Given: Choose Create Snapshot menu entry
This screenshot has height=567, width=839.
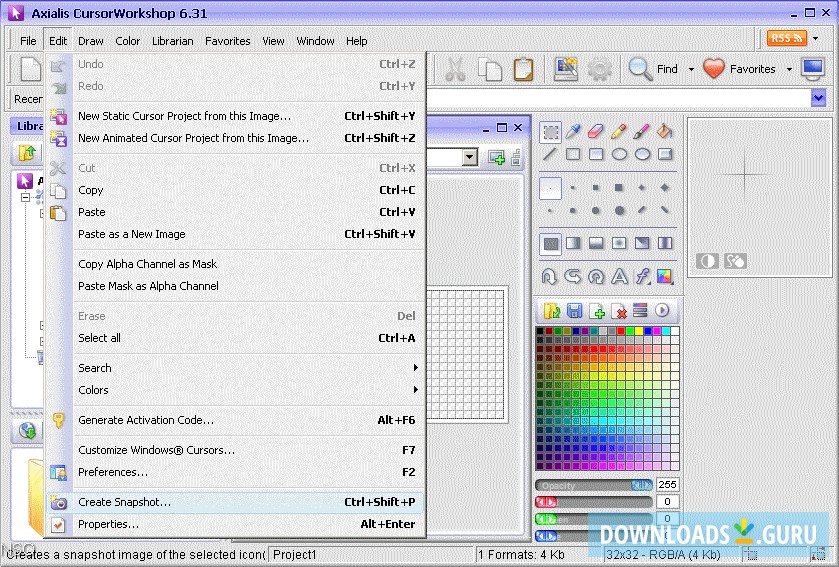Looking at the screenshot, I should click(235, 502).
